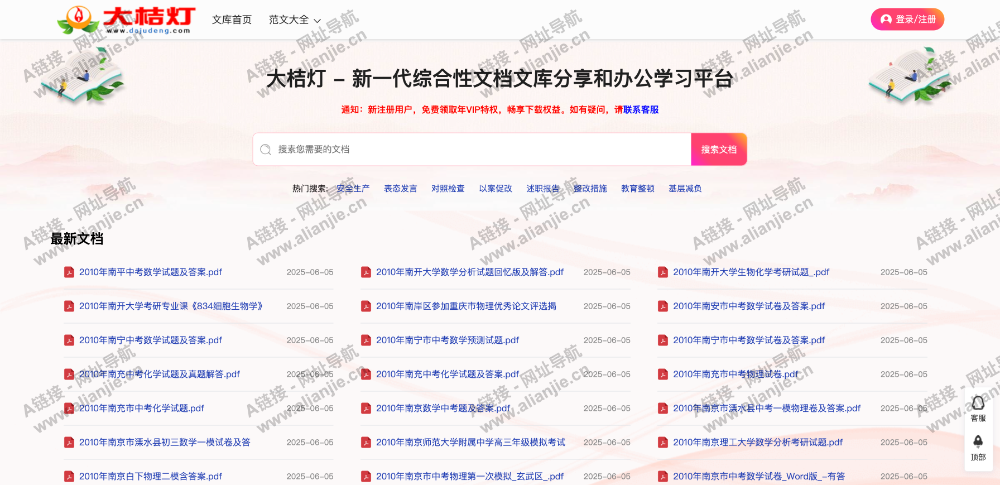Click PDF icon for 2010年南开大学考研专业课 834细胞生物学
This screenshot has height=485, width=1000.
(x=69, y=306)
